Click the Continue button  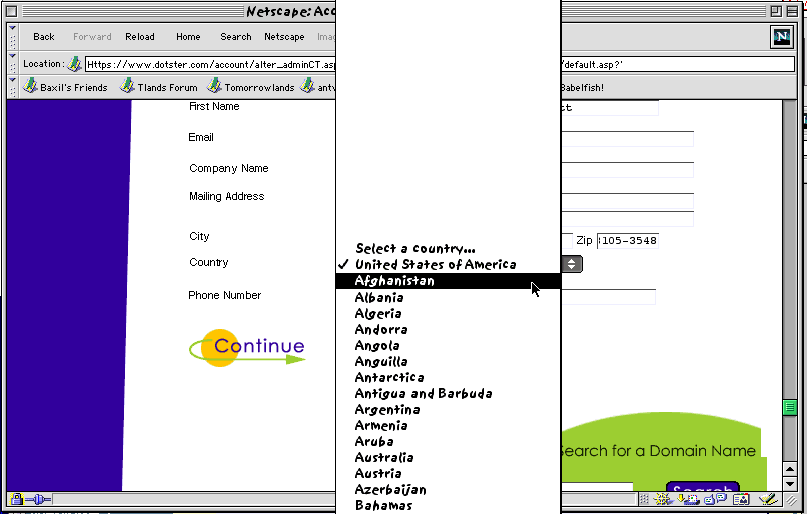point(248,348)
